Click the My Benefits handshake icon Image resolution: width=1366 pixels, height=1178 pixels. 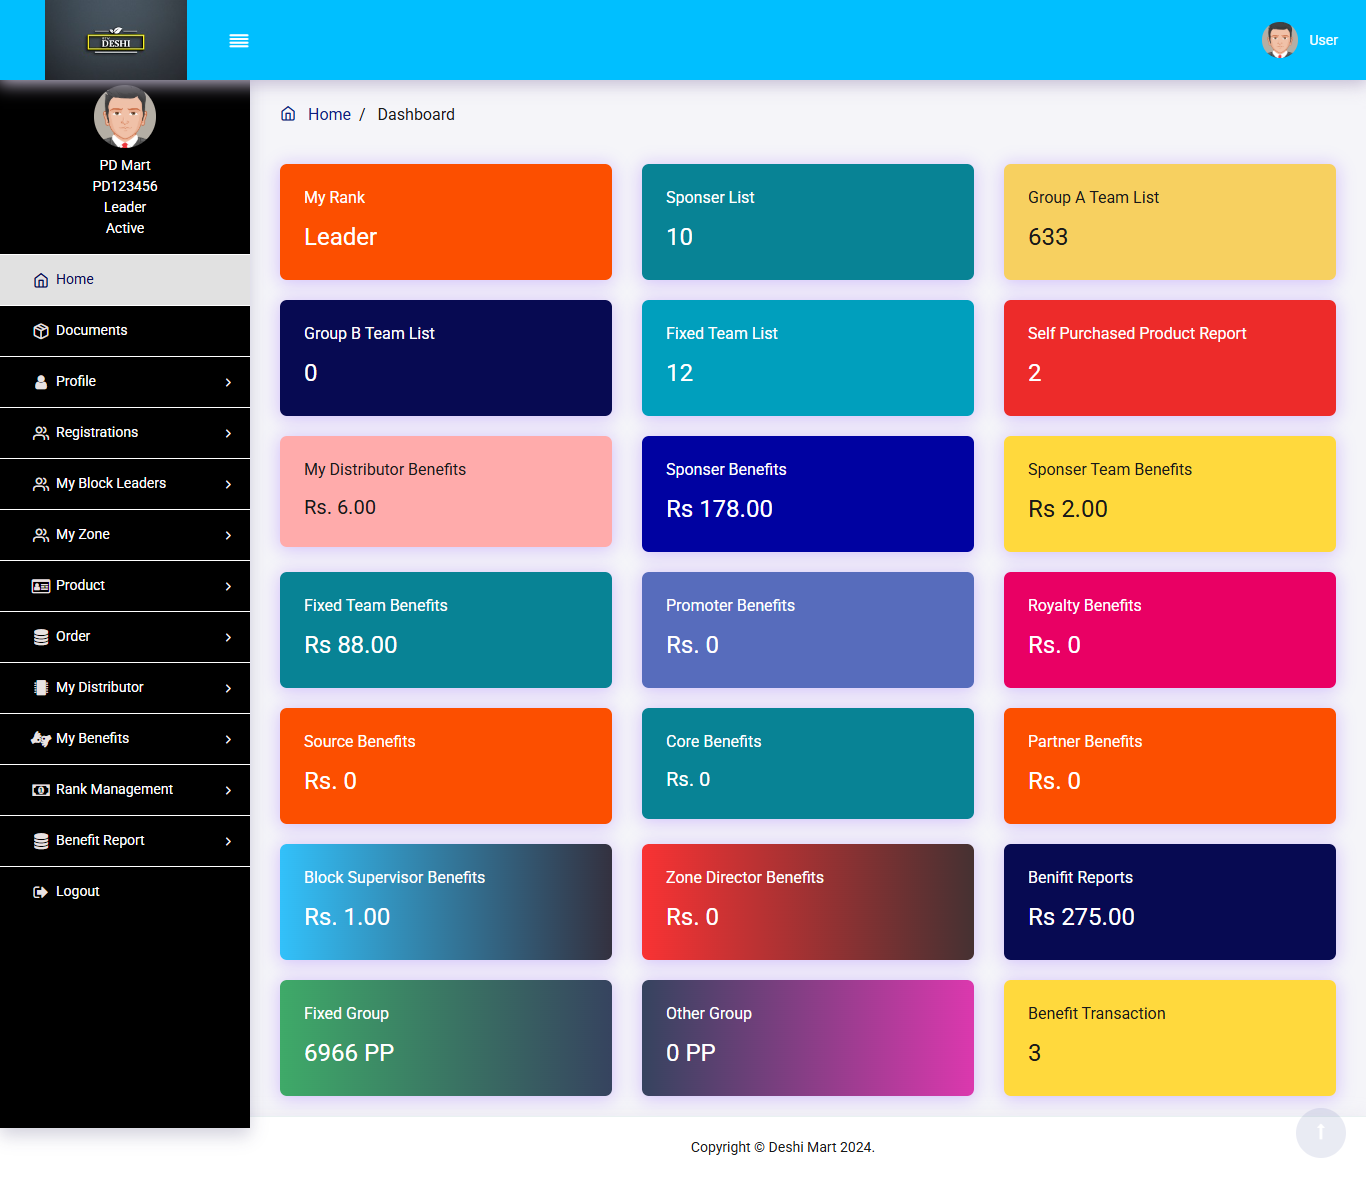(x=41, y=739)
